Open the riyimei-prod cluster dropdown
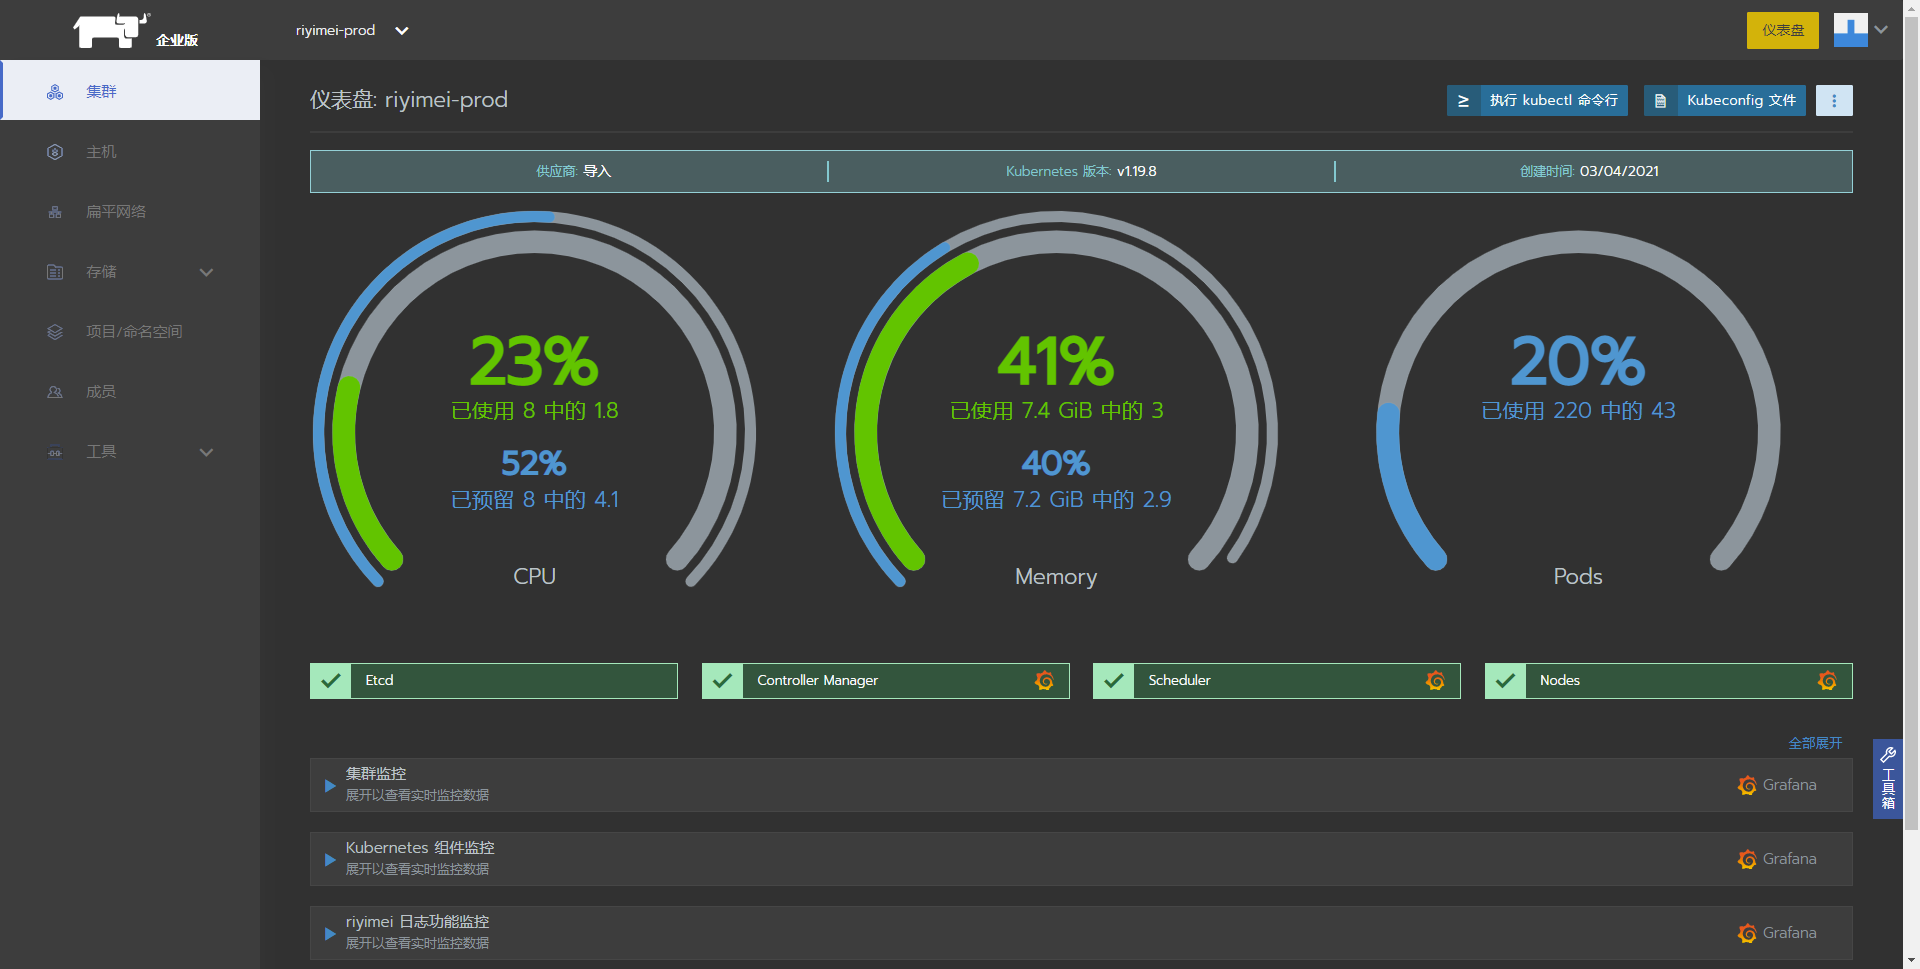Image resolution: width=1920 pixels, height=969 pixels. 352,30
